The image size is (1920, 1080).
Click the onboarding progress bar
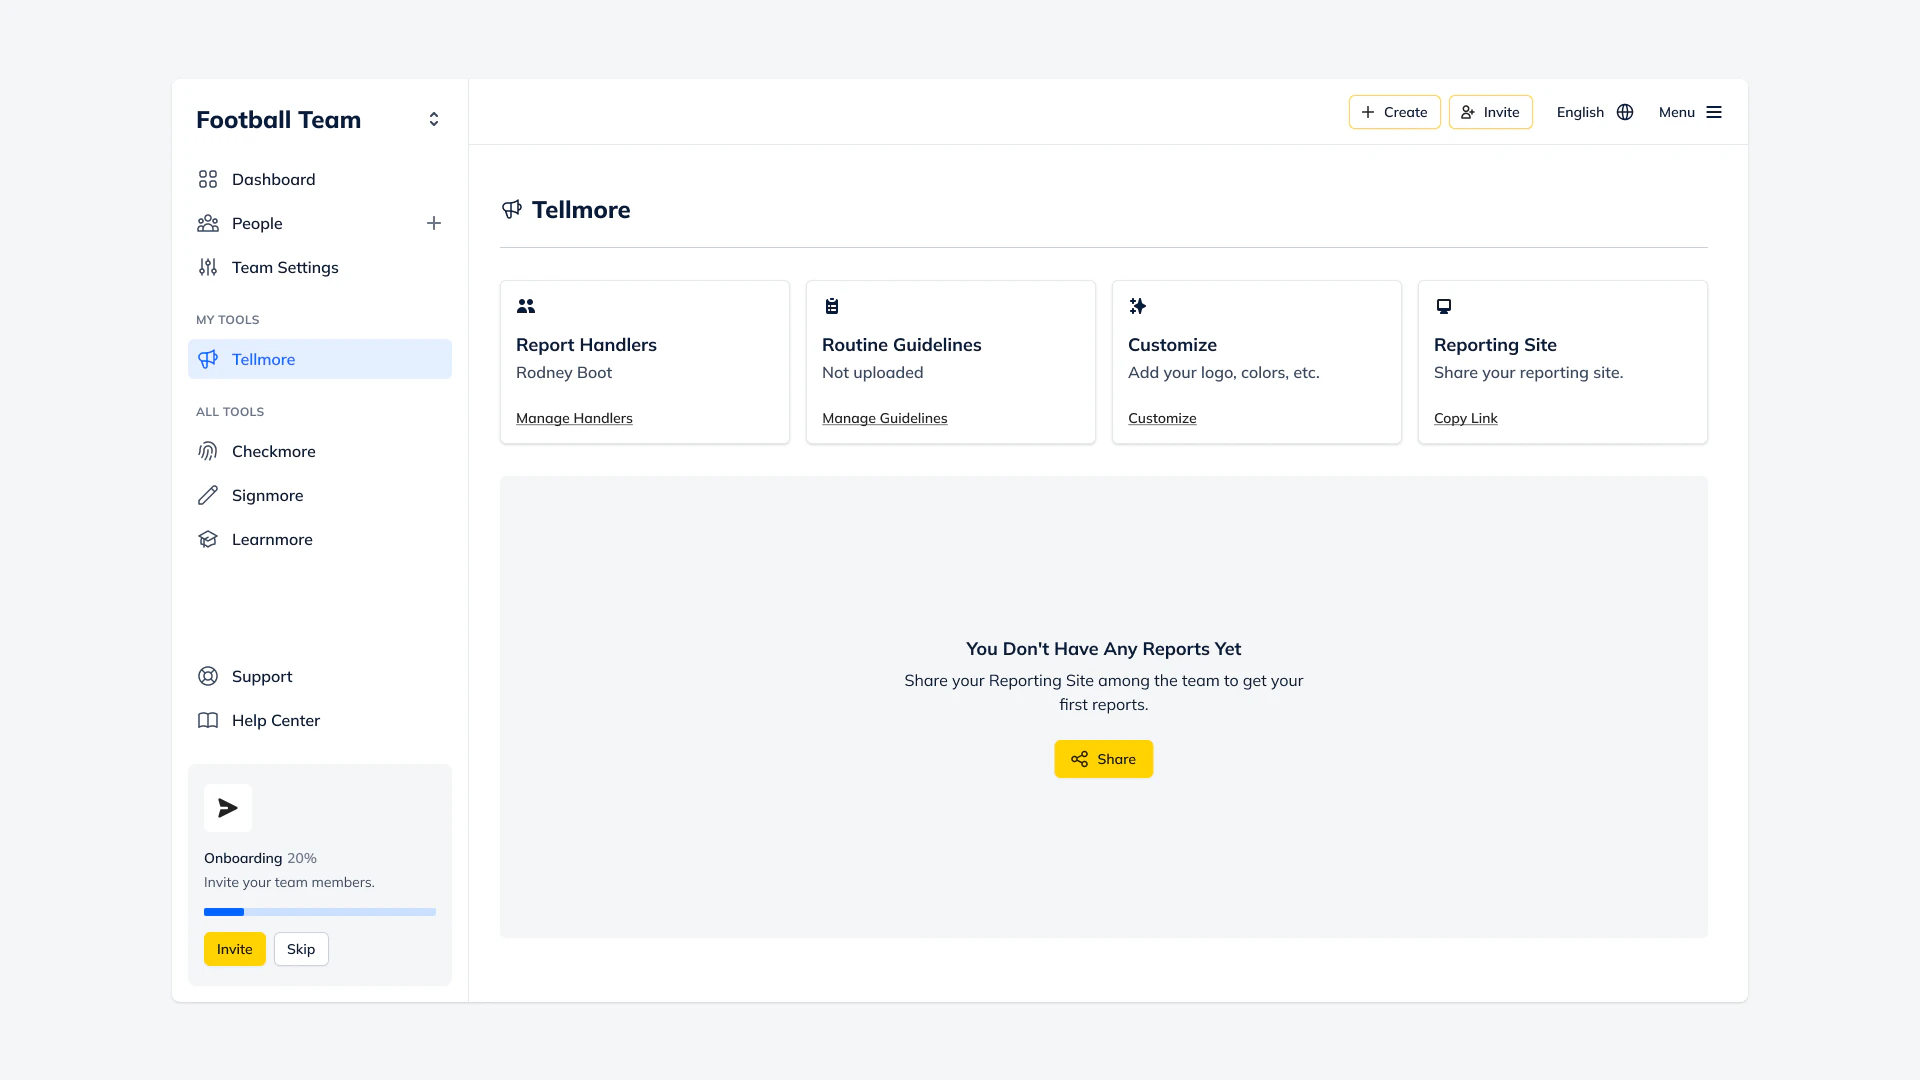pyautogui.click(x=320, y=912)
